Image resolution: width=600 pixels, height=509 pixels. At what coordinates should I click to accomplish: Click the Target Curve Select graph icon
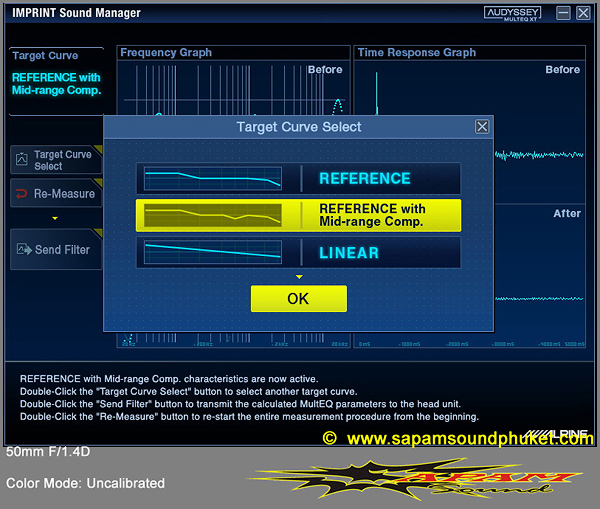(22, 159)
